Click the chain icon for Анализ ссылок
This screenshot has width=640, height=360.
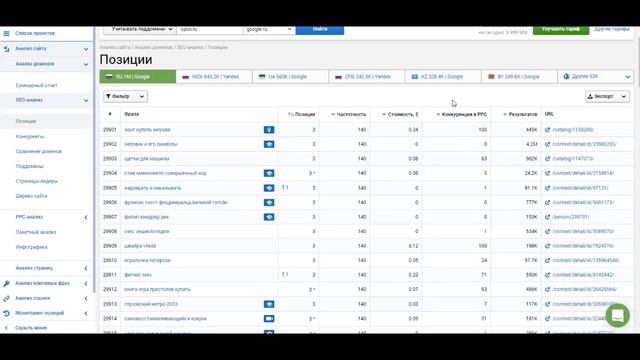coord(6,298)
